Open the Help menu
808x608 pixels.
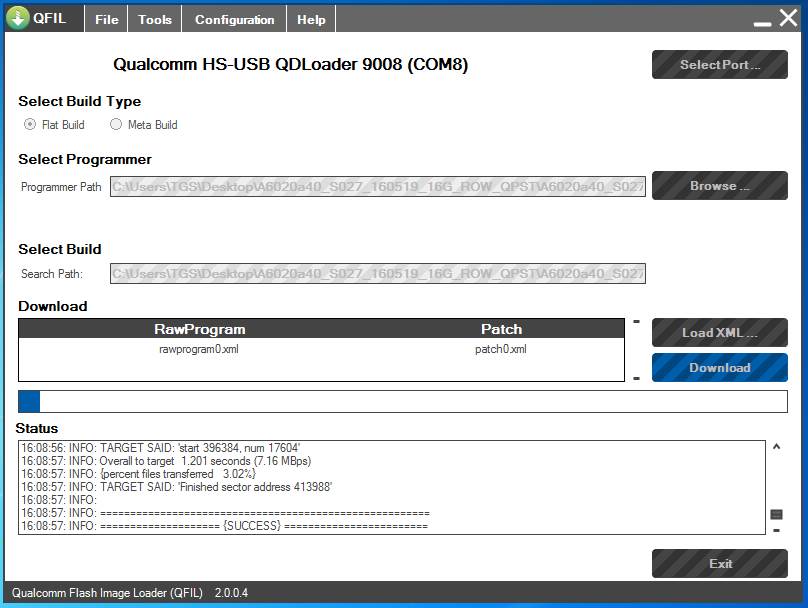pyautogui.click(x=311, y=20)
